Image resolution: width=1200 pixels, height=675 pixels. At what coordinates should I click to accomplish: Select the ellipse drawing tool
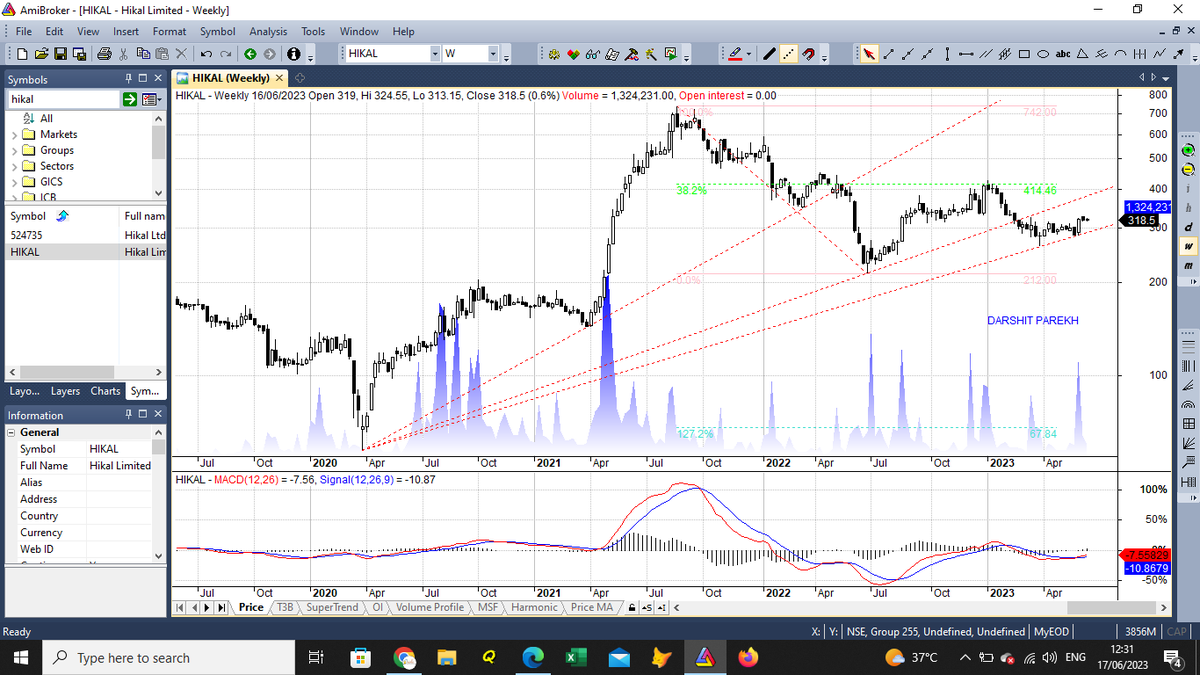point(1043,54)
